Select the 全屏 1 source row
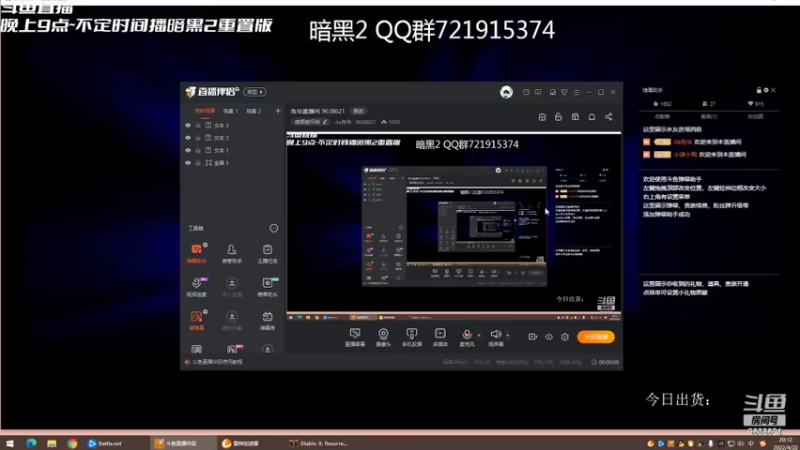800x450 pixels. (232, 163)
